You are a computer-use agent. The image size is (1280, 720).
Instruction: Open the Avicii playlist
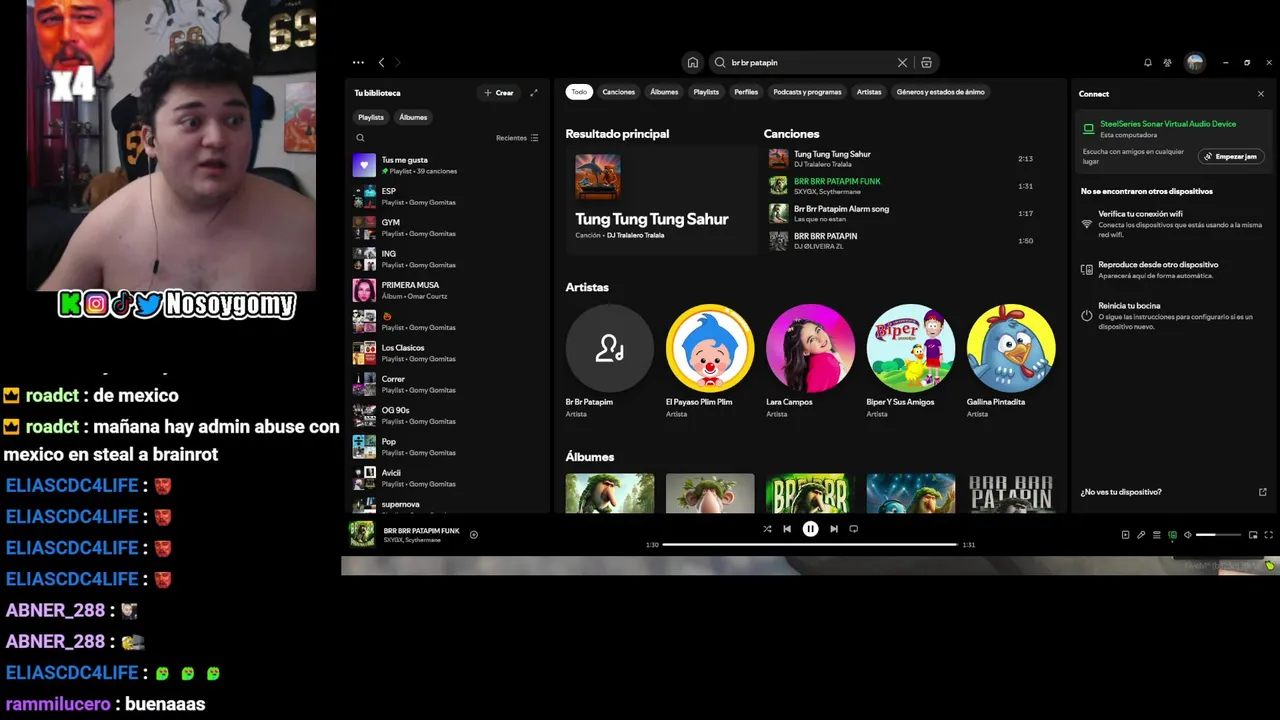[448, 478]
